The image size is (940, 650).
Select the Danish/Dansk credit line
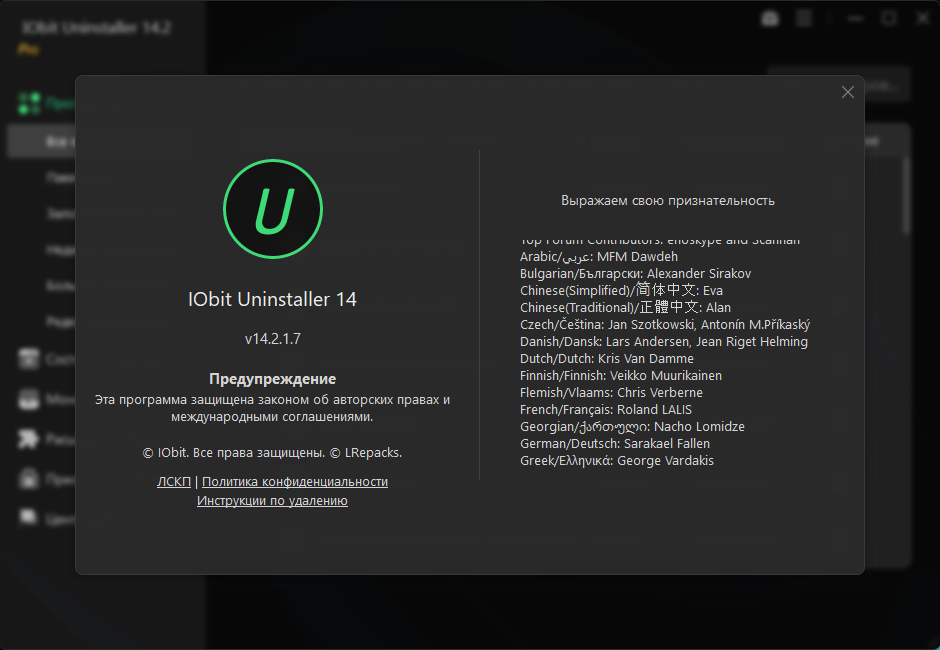(x=664, y=342)
